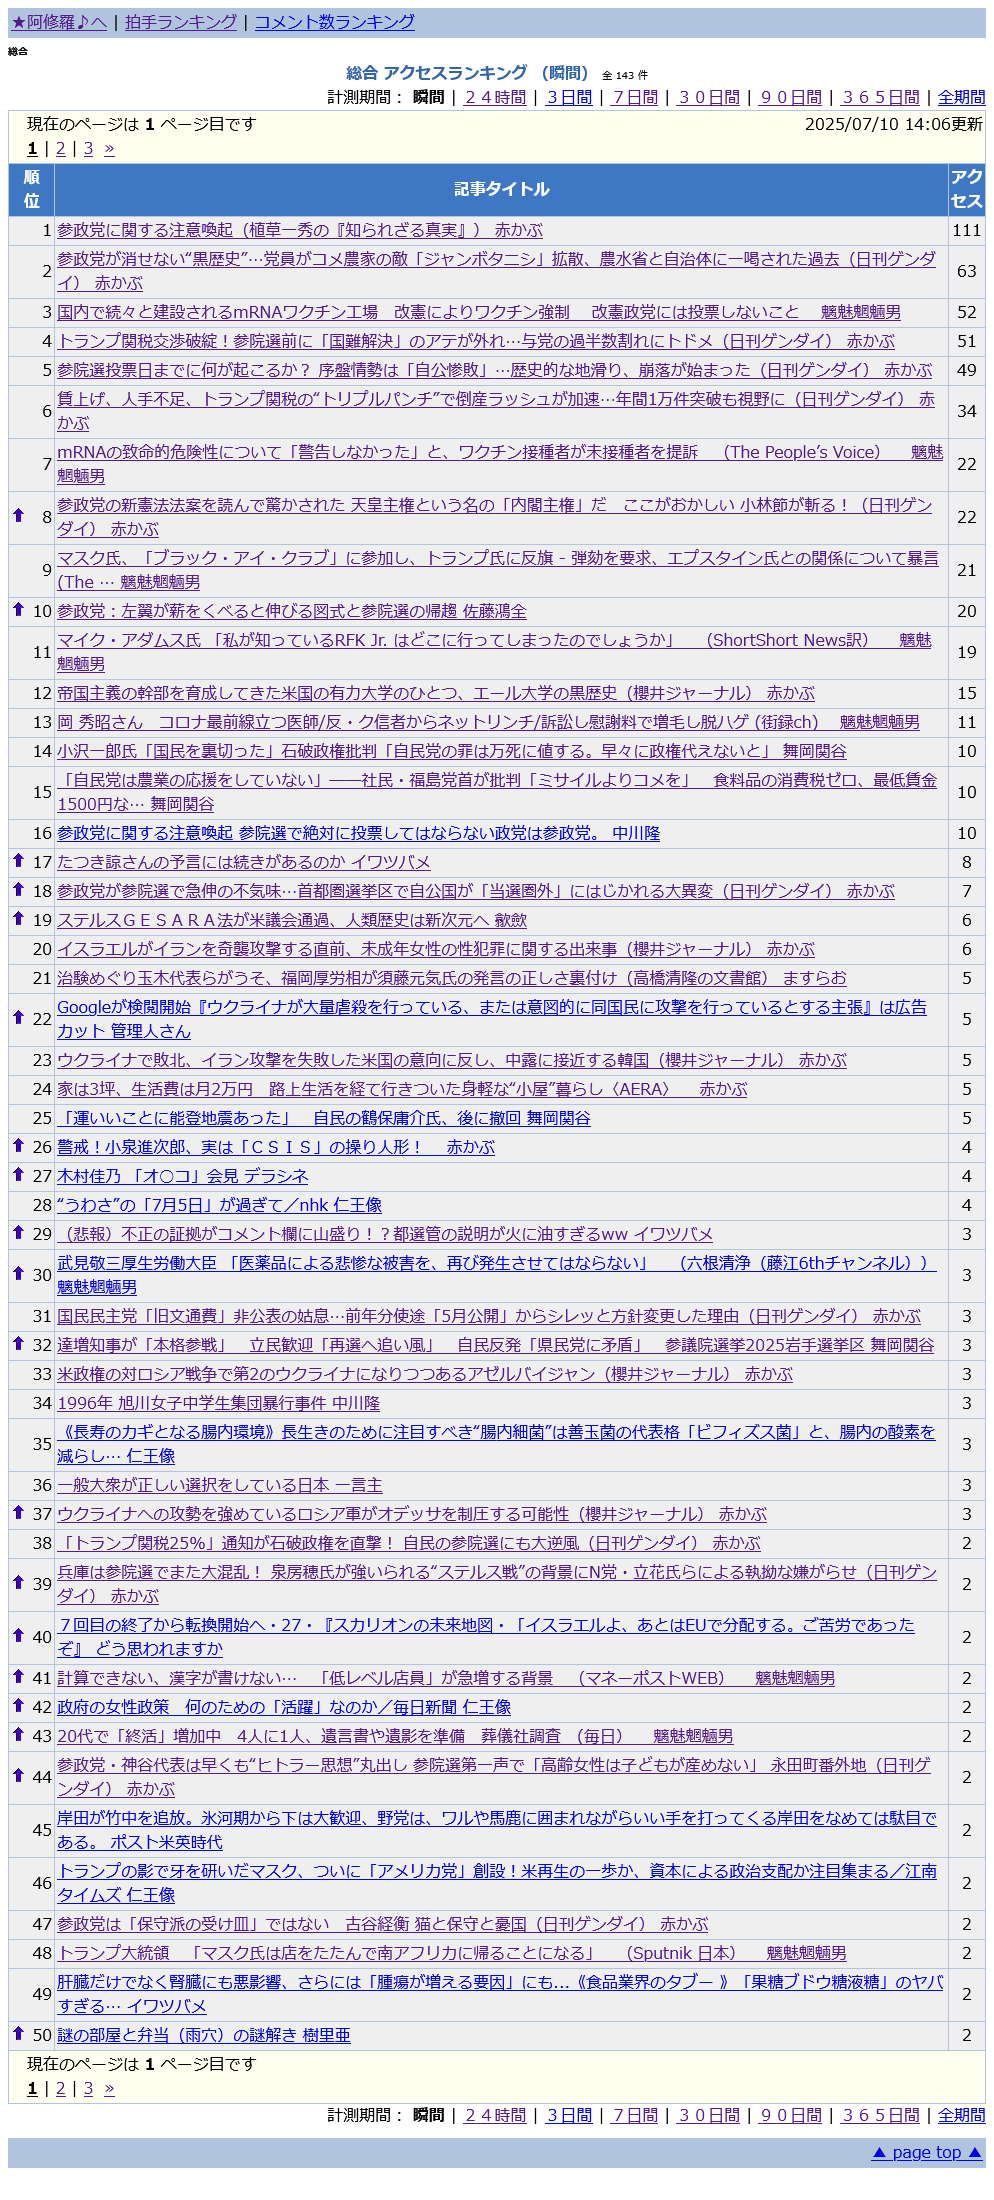Screen dimensions: 994x2200
Task: Open the ★阿修羅♪へ link in the header
Action: pos(59,22)
